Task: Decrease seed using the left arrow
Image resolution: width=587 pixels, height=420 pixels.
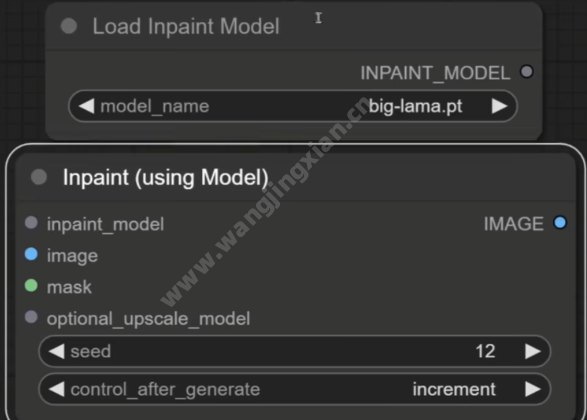Action: [57, 351]
